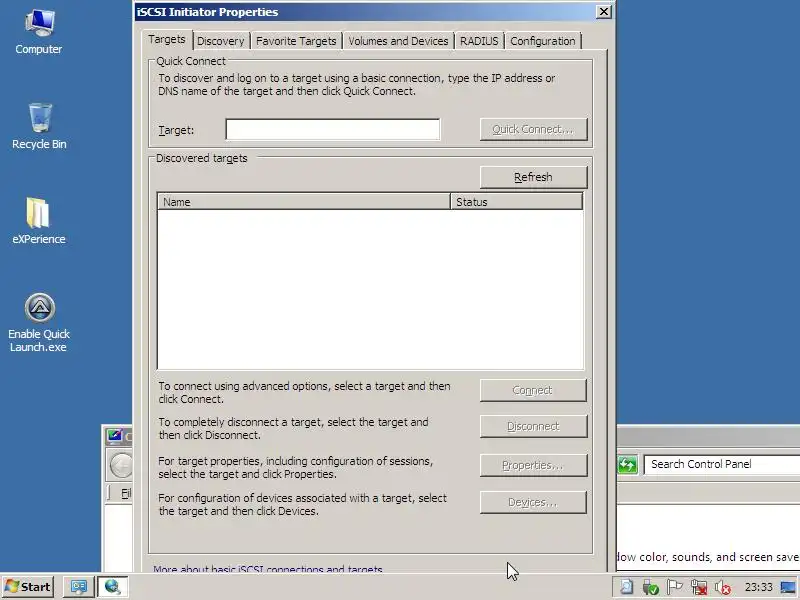Open target Properties button

(533, 465)
